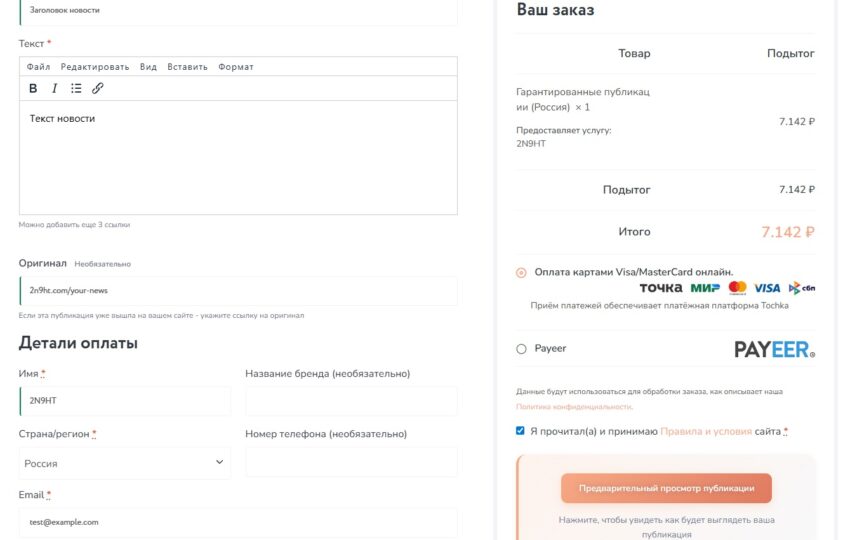Open the Формат menu in editor
The image size is (850, 540).
236,67
